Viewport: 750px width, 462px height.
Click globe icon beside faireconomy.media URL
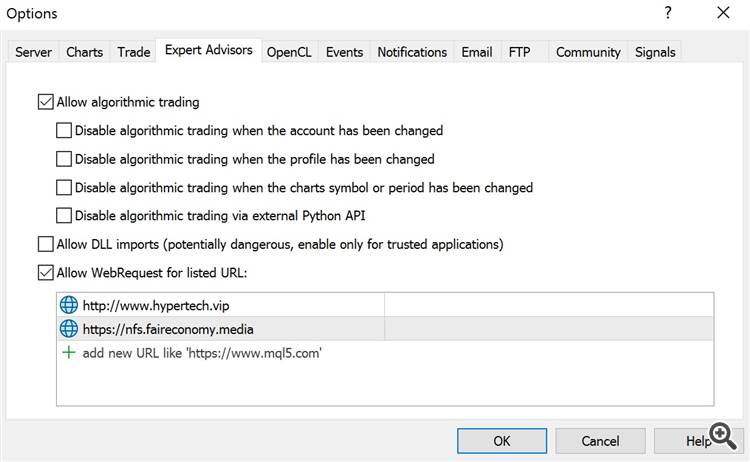click(69, 328)
